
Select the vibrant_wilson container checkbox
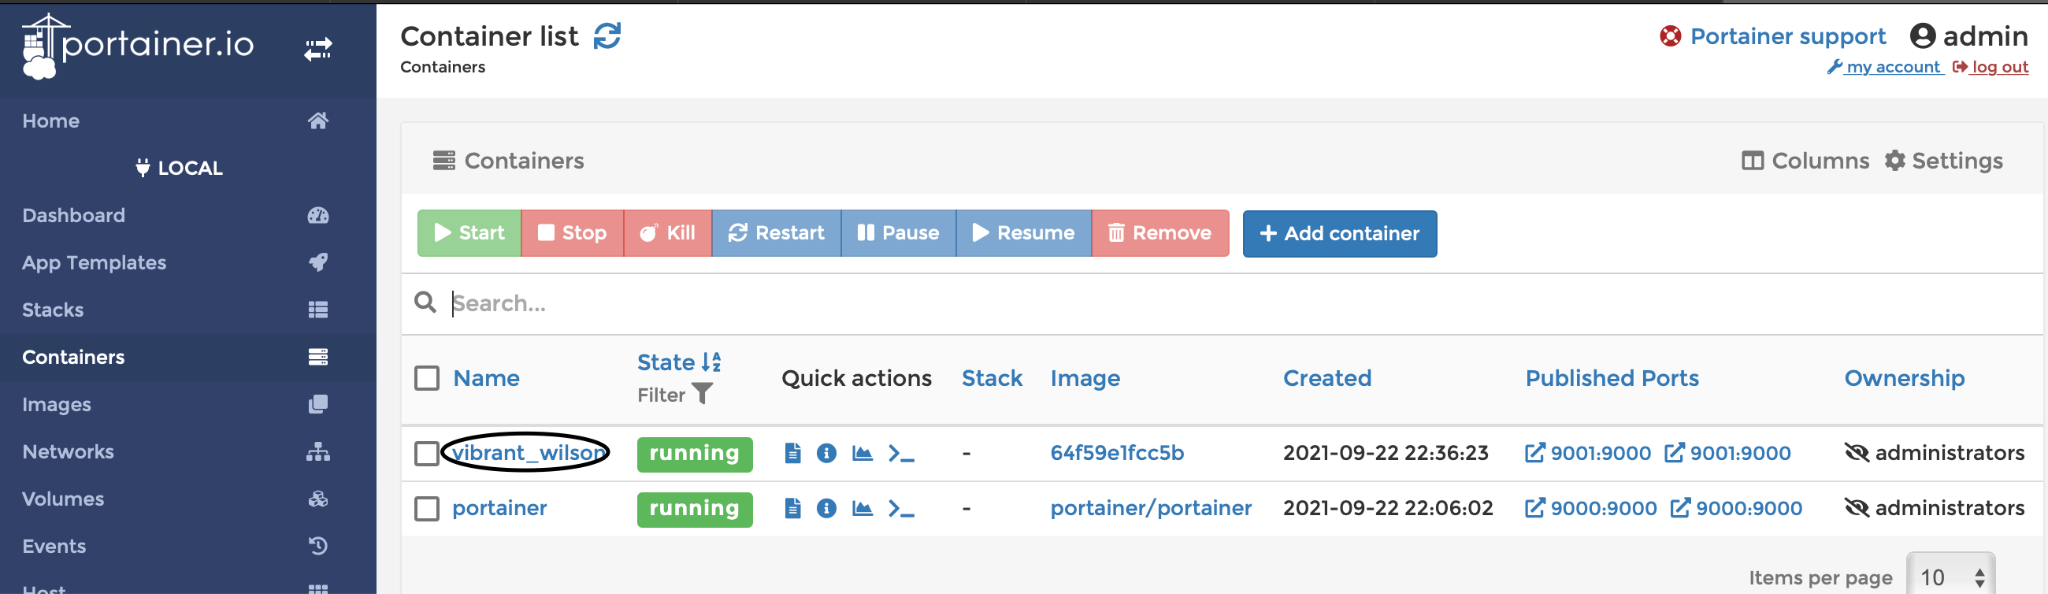coord(427,453)
